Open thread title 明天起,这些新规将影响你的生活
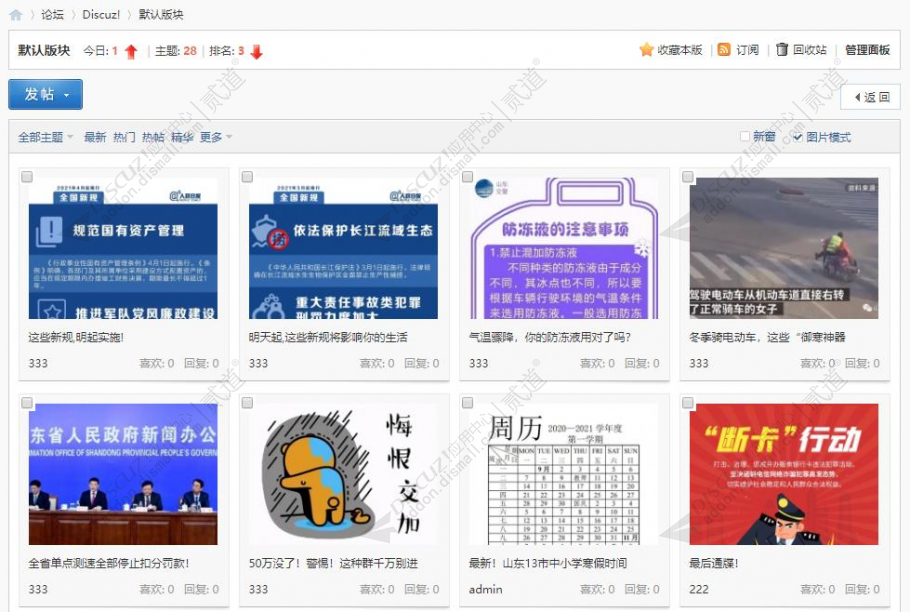910x612 pixels. pyautogui.click(x=328, y=338)
